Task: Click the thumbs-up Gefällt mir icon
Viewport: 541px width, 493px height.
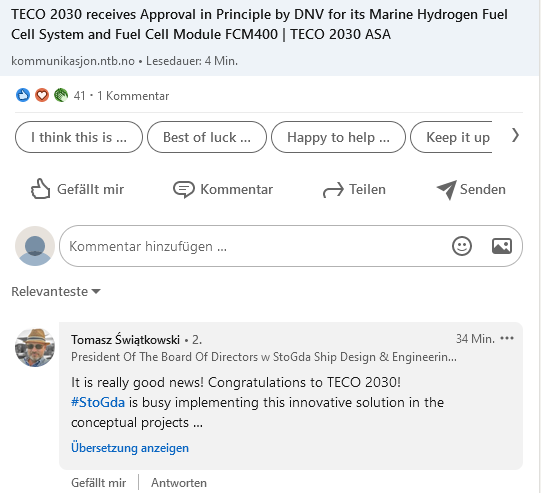Action: [x=40, y=189]
